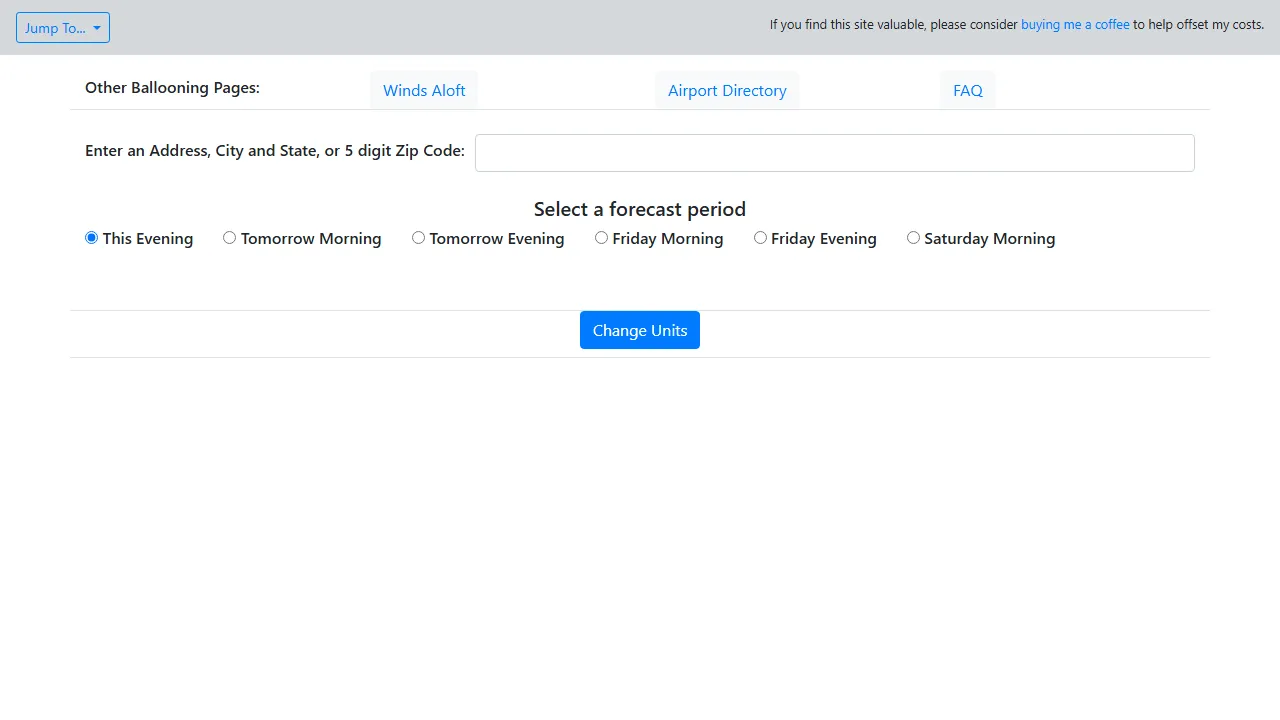The width and height of the screenshot is (1280, 720).
Task: Click the 'Select a forecast period' heading
Action: tap(640, 209)
